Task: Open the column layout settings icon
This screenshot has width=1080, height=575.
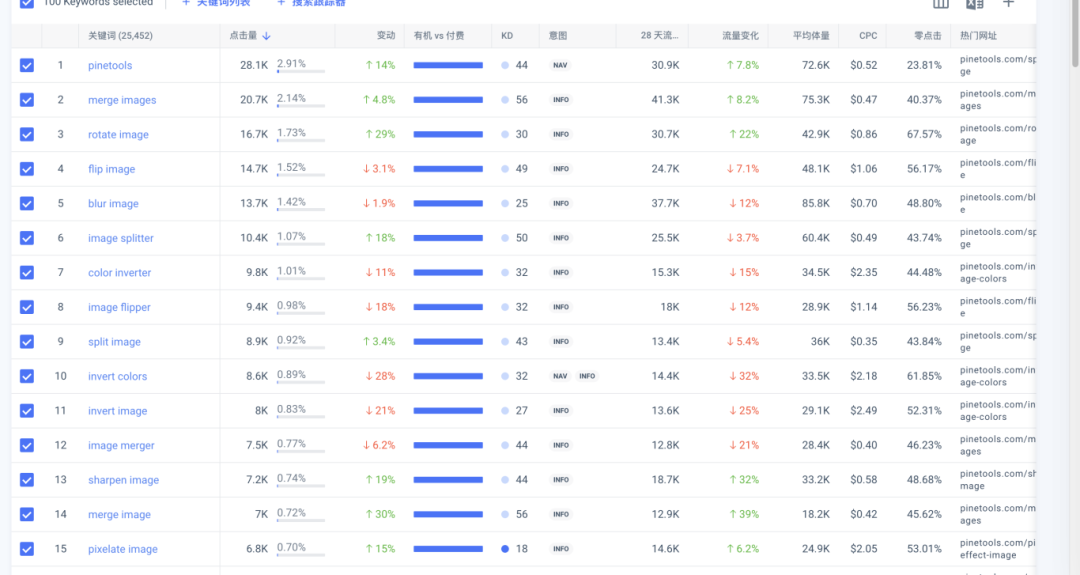Action: [x=941, y=4]
